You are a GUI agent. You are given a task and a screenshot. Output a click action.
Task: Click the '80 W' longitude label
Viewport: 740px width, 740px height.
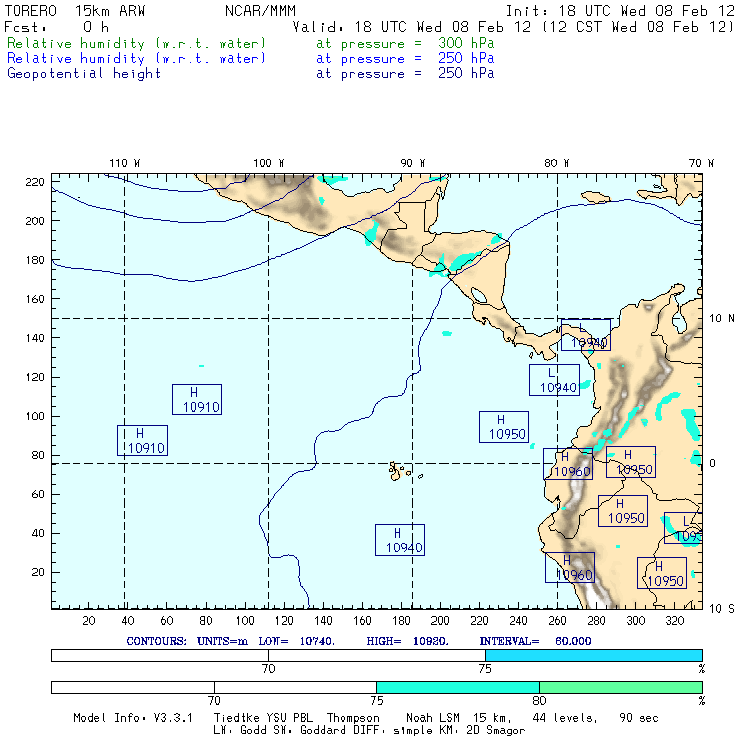(556, 163)
